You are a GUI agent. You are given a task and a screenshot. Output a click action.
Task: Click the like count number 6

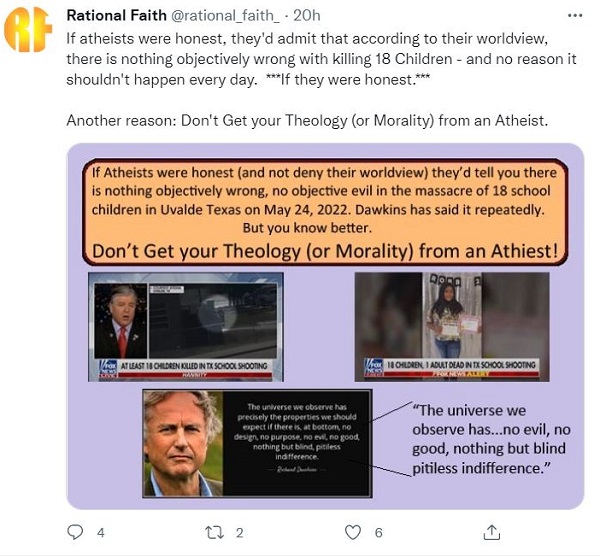[x=378, y=533]
